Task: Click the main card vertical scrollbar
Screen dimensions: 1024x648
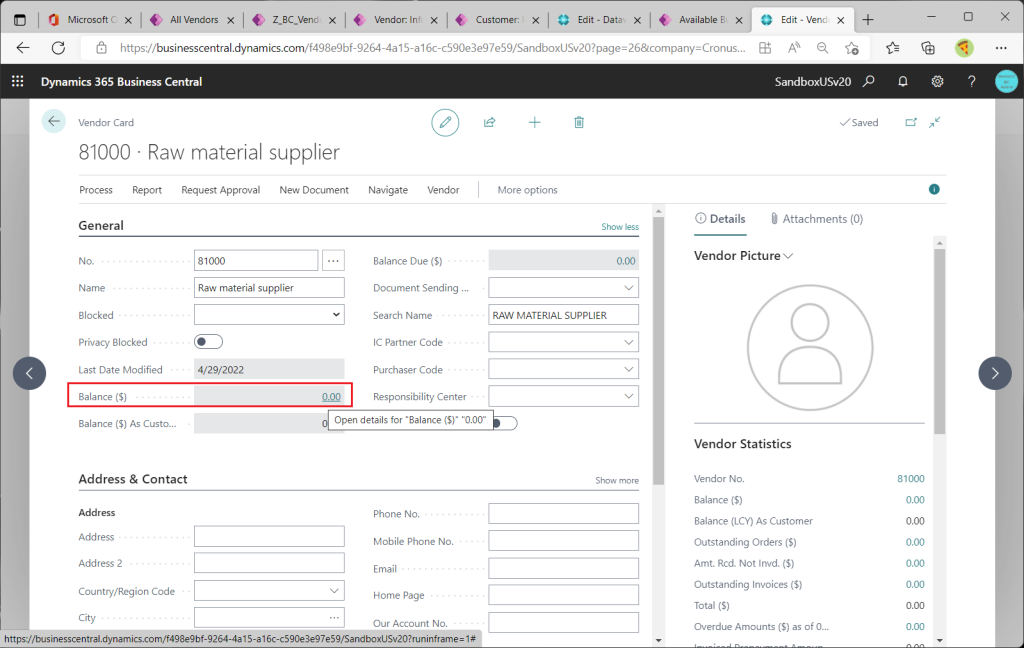Action: pos(658,351)
